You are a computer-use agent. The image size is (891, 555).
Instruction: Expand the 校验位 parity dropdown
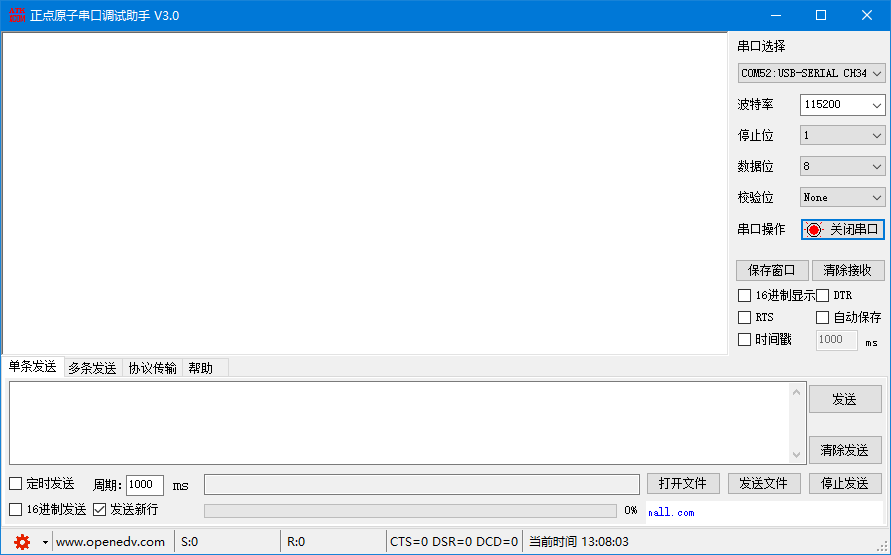click(842, 198)
